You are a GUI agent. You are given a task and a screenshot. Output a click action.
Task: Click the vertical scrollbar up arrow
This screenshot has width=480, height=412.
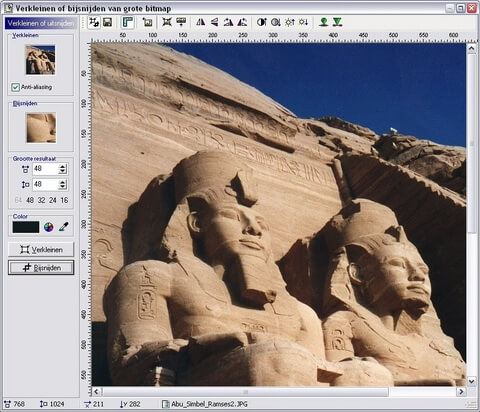tap(471, 49)
